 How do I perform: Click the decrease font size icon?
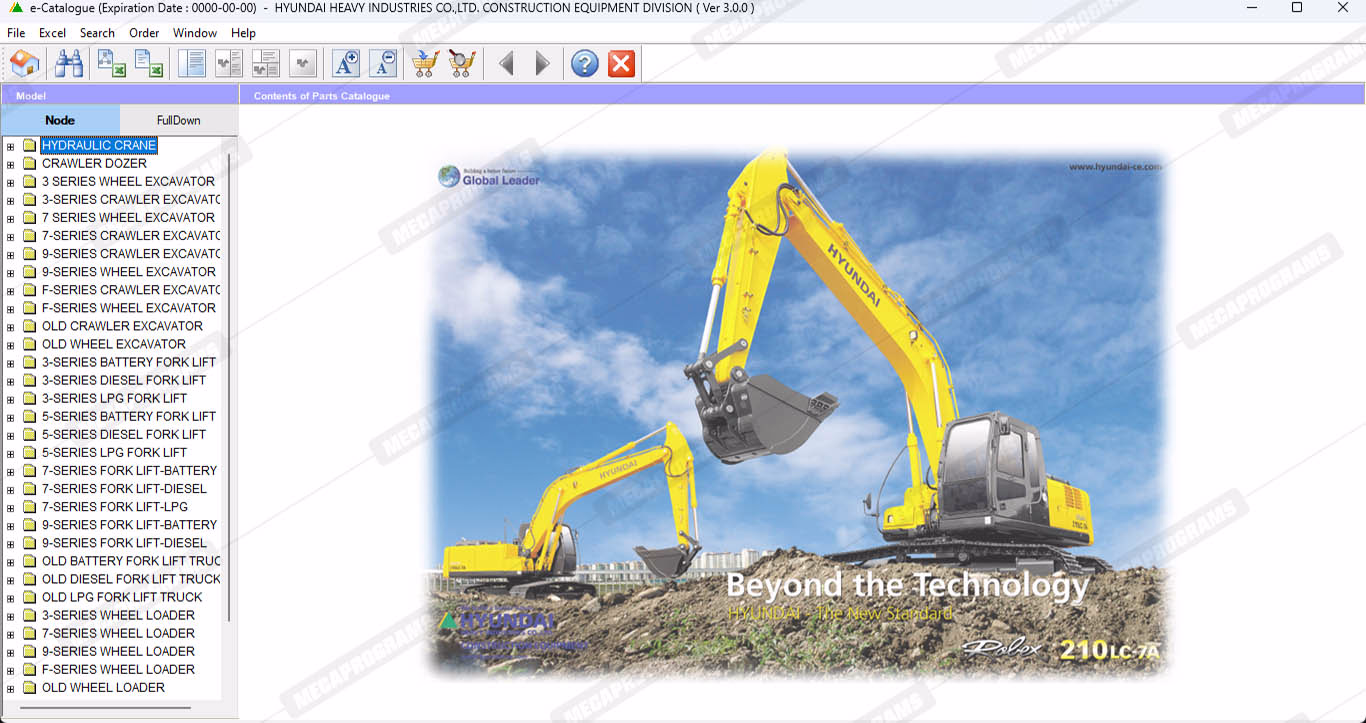point(383,64)
